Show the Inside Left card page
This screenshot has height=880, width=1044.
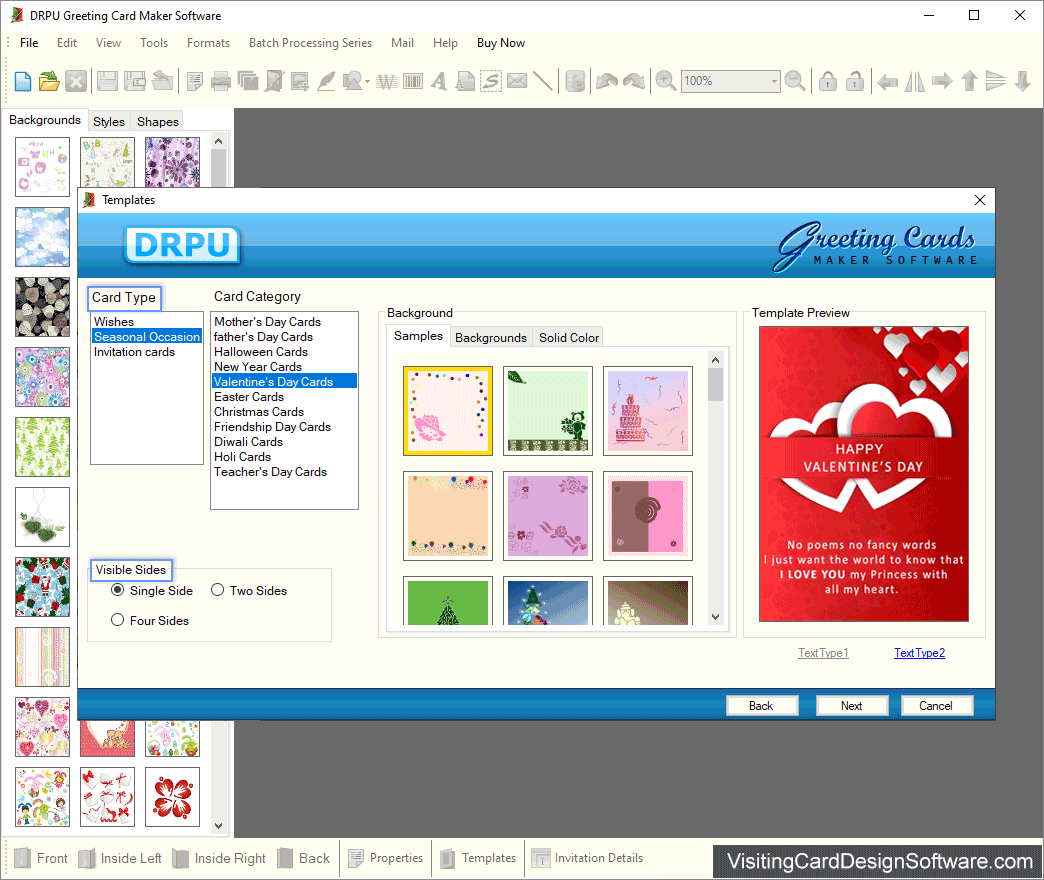(x=120, y=858)
